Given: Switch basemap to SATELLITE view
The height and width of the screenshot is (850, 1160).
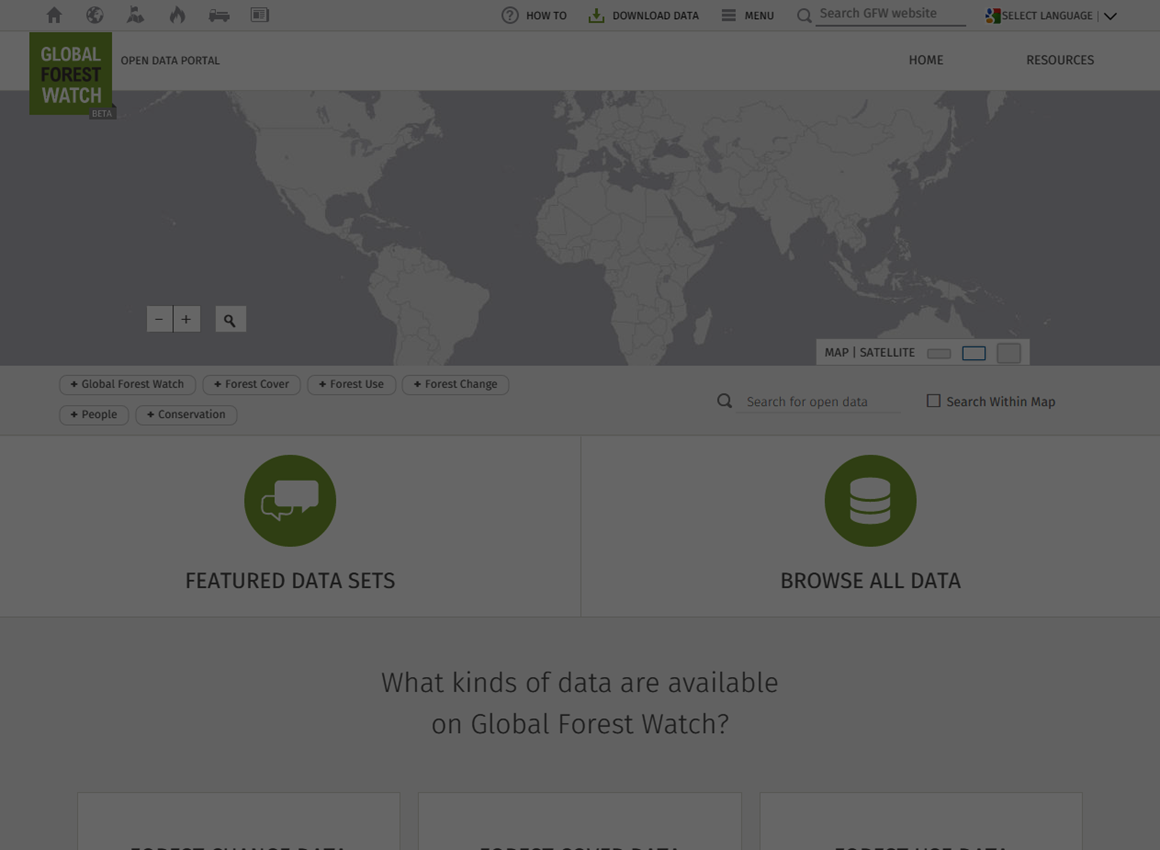Looking at the screenshot, I should coord(887,353).
